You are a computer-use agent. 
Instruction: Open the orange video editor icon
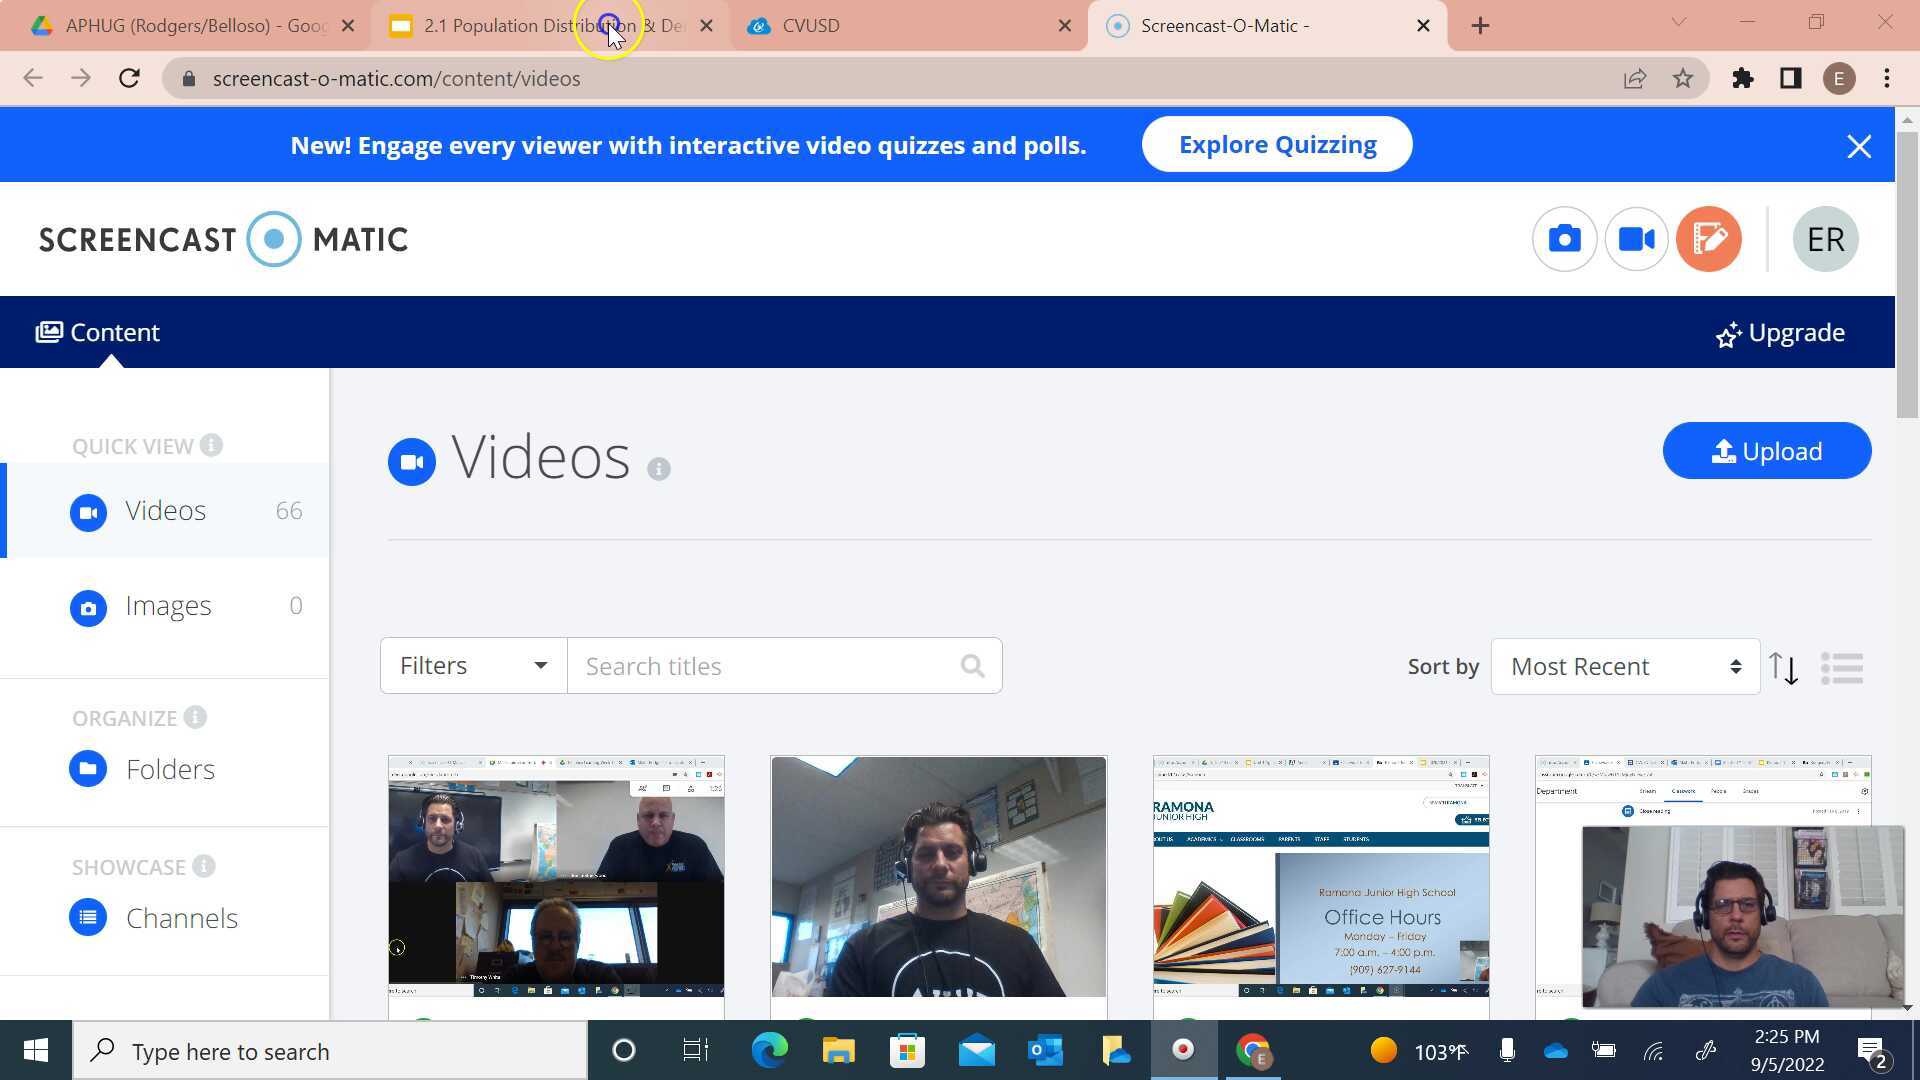click(1708, 239)
